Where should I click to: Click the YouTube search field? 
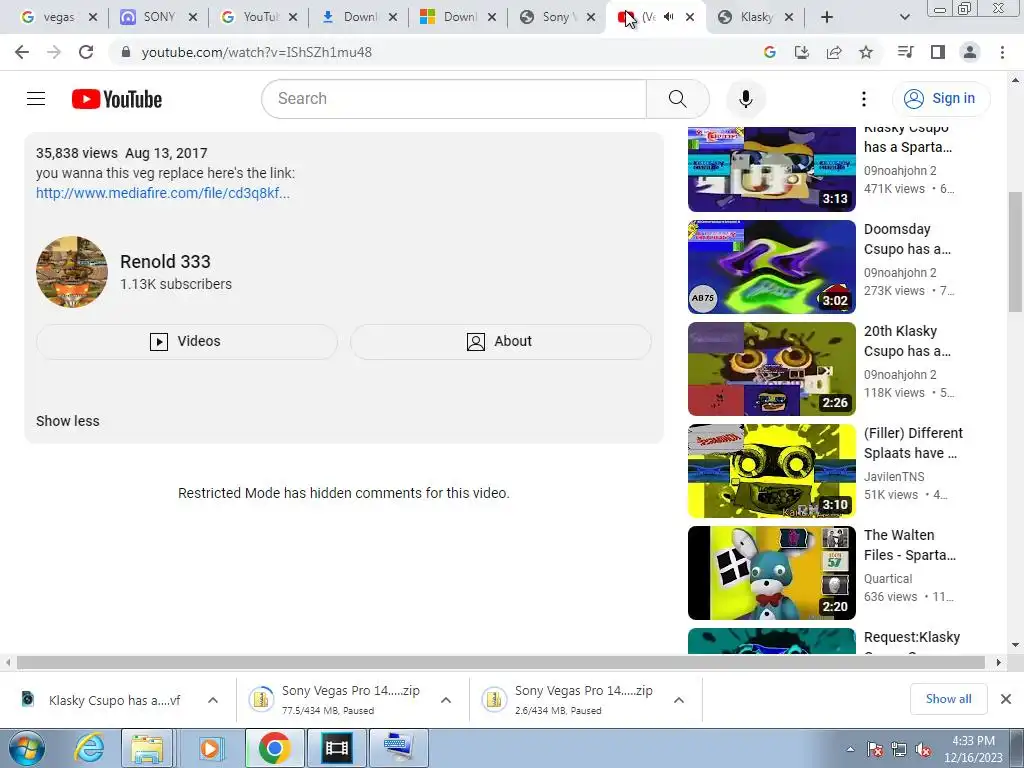point(454,99)
